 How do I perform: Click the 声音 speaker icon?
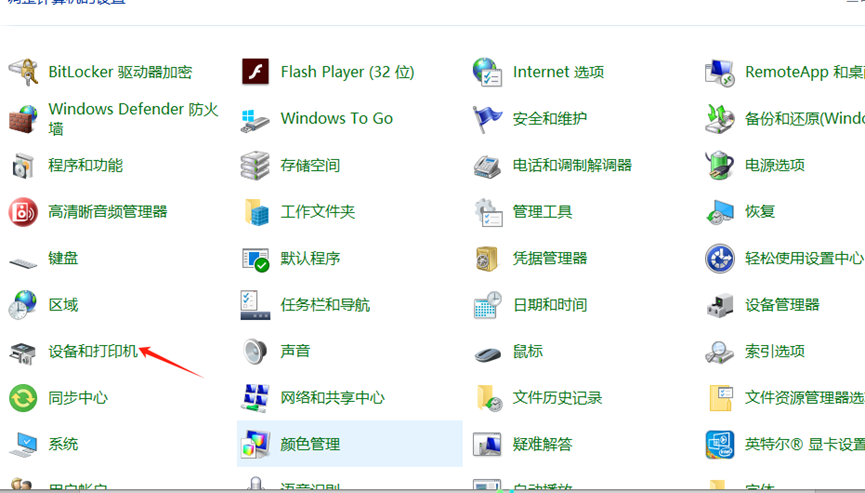[x=255, y=352]
